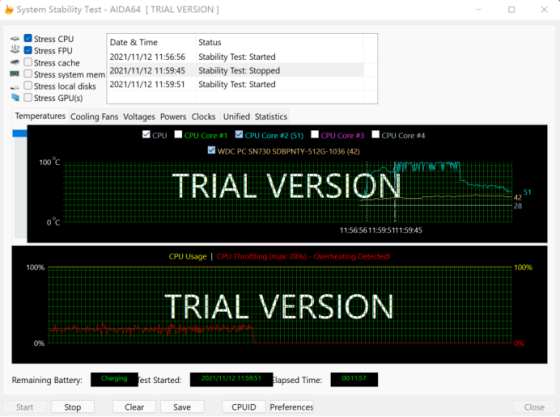560x417 pixels.
Task: Select the 11:59:51 Stability Test: Started log row
Action: pyautogui.click(x=235, y=84)
